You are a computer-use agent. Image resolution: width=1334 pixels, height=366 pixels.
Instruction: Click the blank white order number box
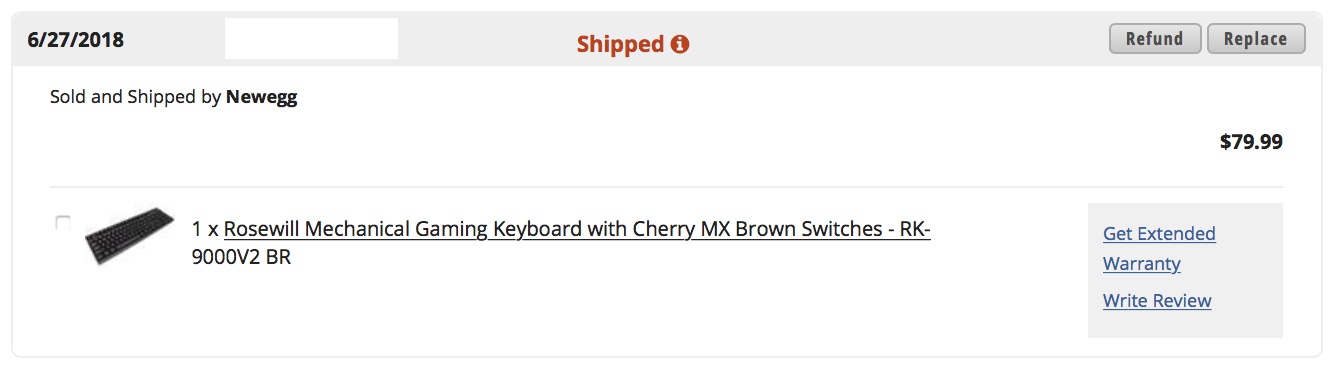pyautogui.click(x=311, y=39)
